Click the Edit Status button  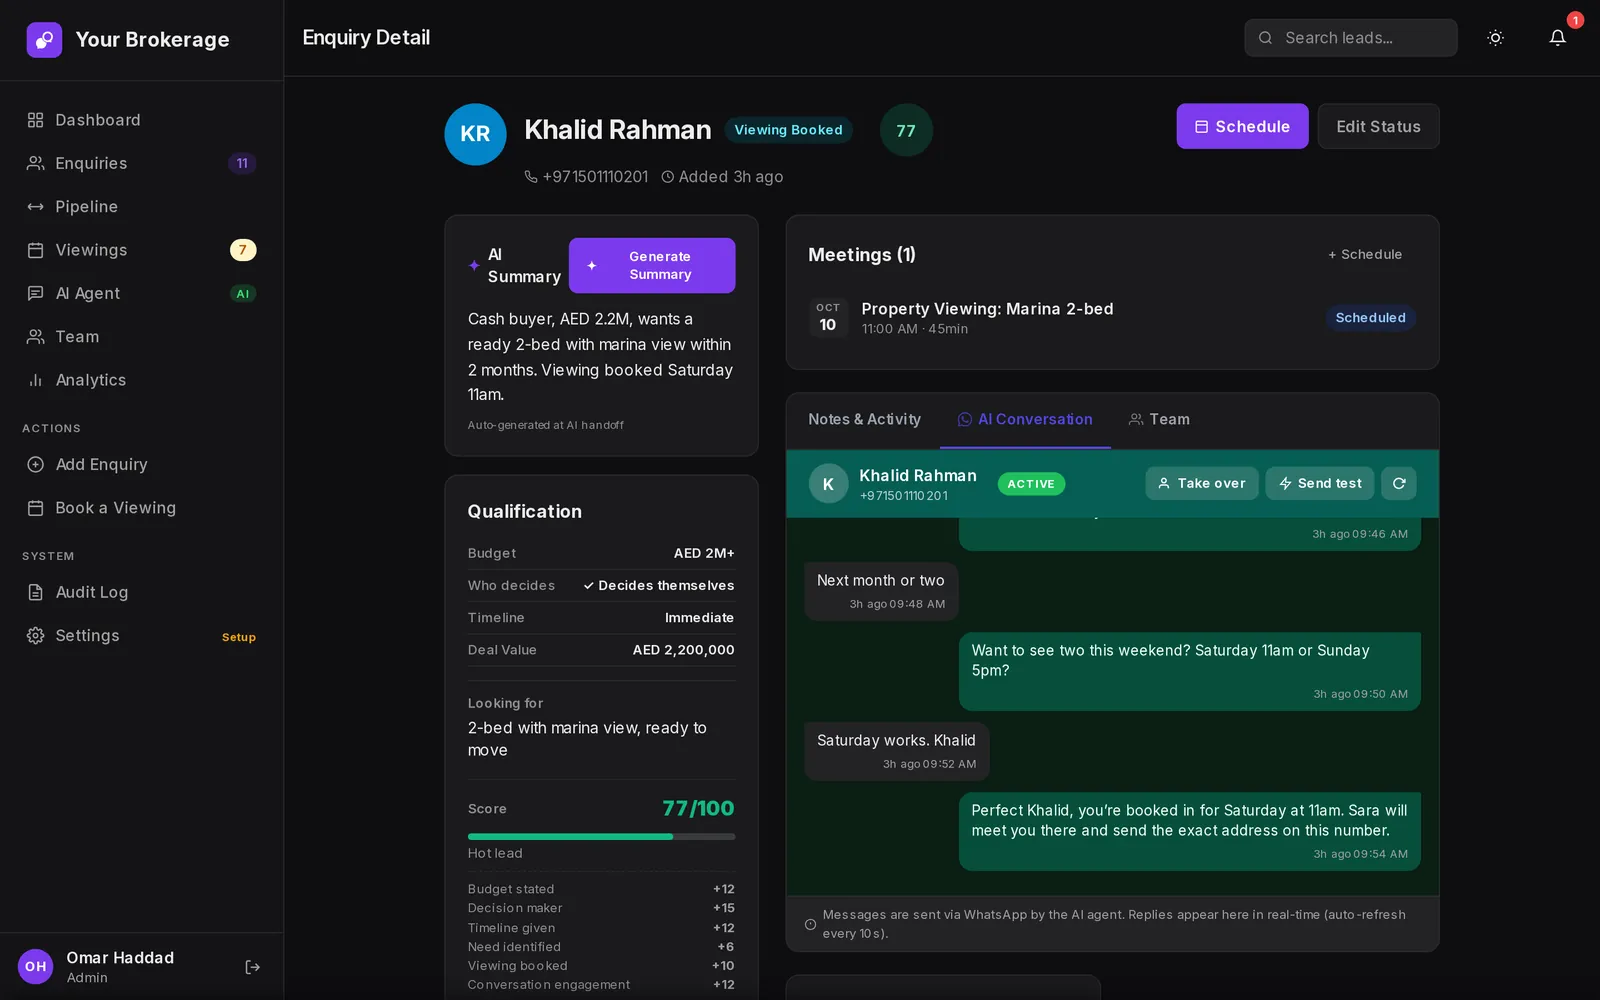click(x=1378, y=127)
